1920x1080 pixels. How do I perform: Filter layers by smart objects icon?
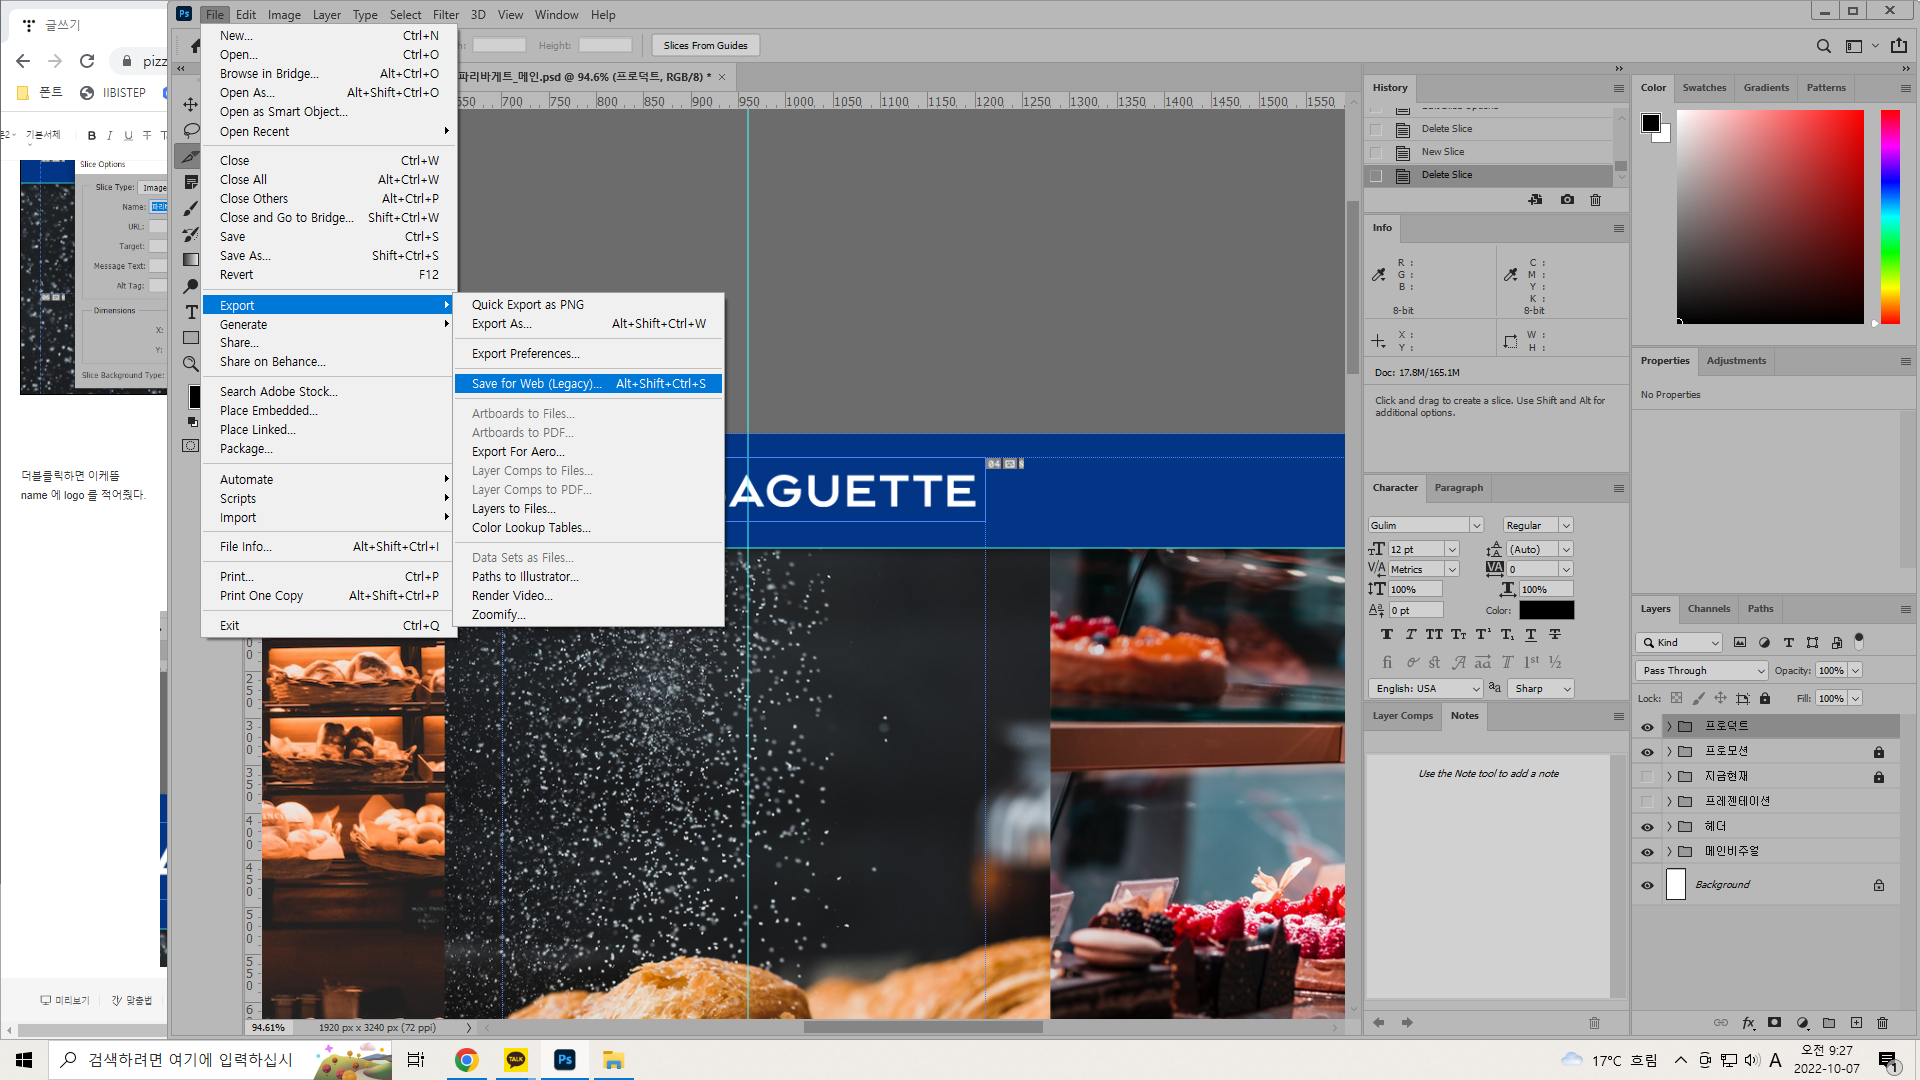(1836, 642)
